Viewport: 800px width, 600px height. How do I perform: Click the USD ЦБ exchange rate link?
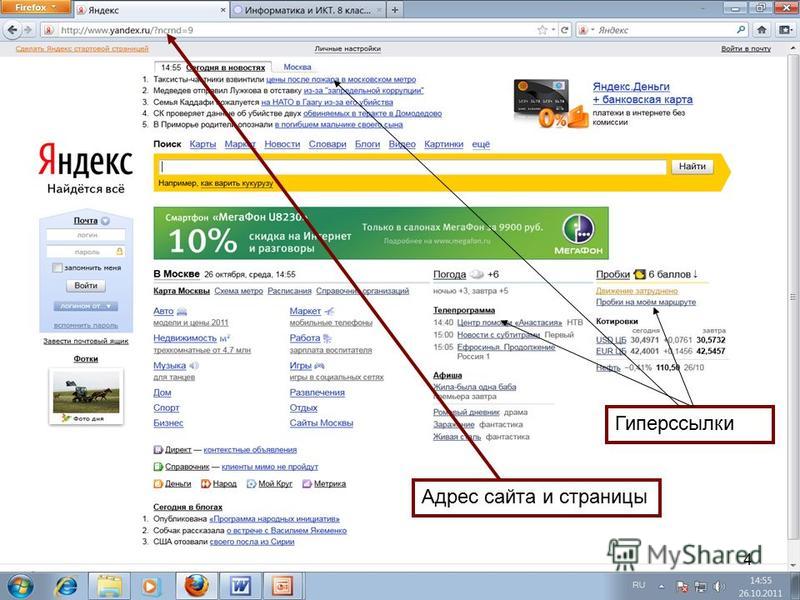(611, 340)
